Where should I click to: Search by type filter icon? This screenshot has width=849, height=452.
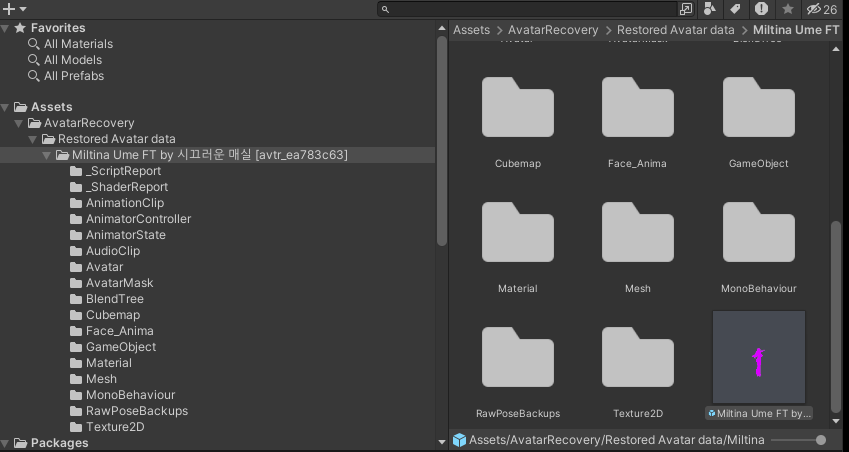click(709, 9)
